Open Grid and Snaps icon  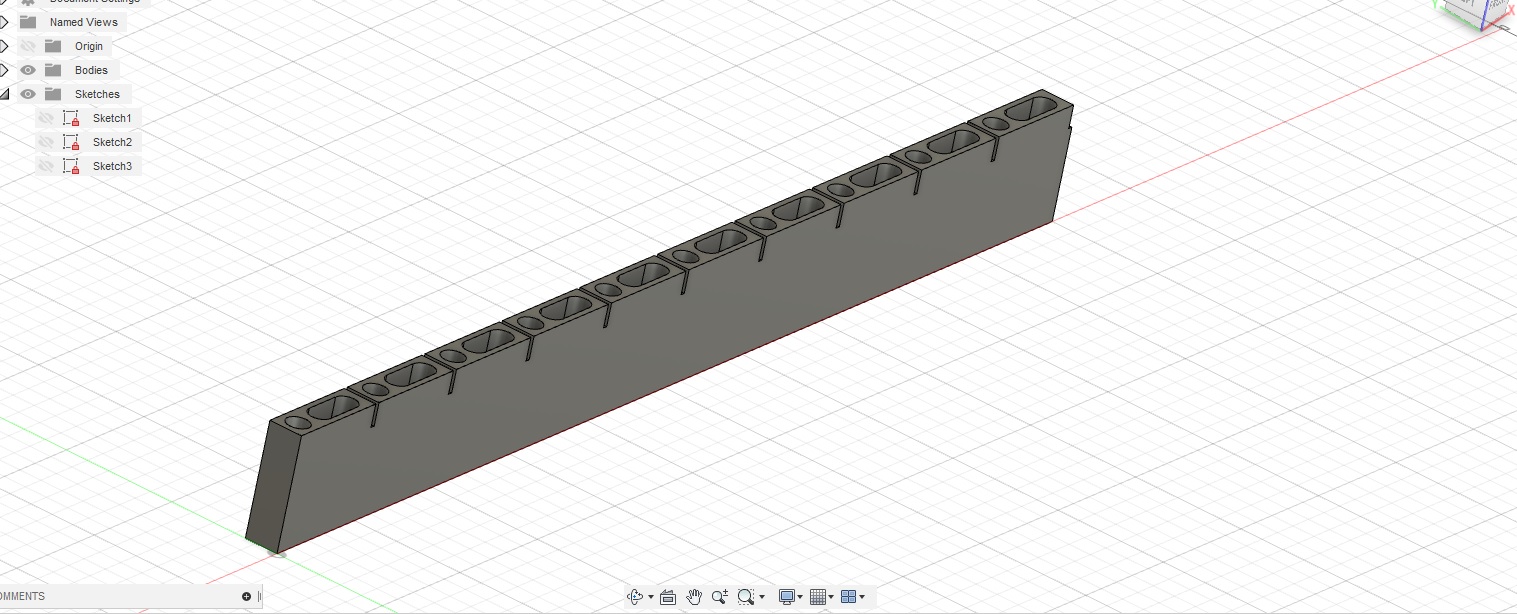(x=817, y=597)
